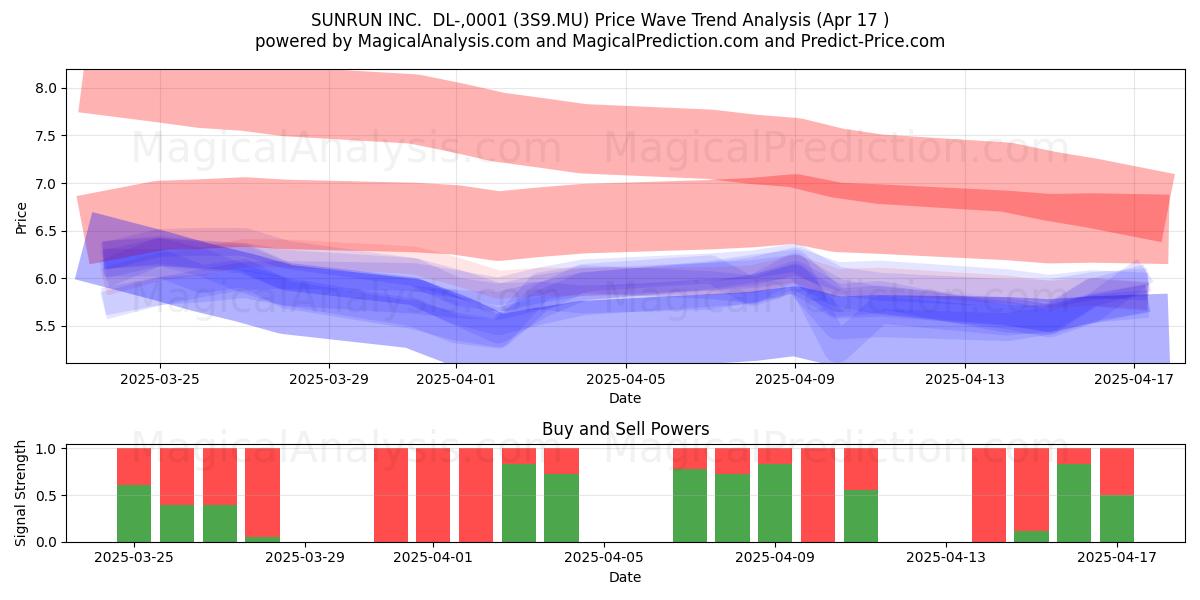Screen dimensions: 1200x600
Task: Click the 'Date' label below the price chart
Action: 625,398
